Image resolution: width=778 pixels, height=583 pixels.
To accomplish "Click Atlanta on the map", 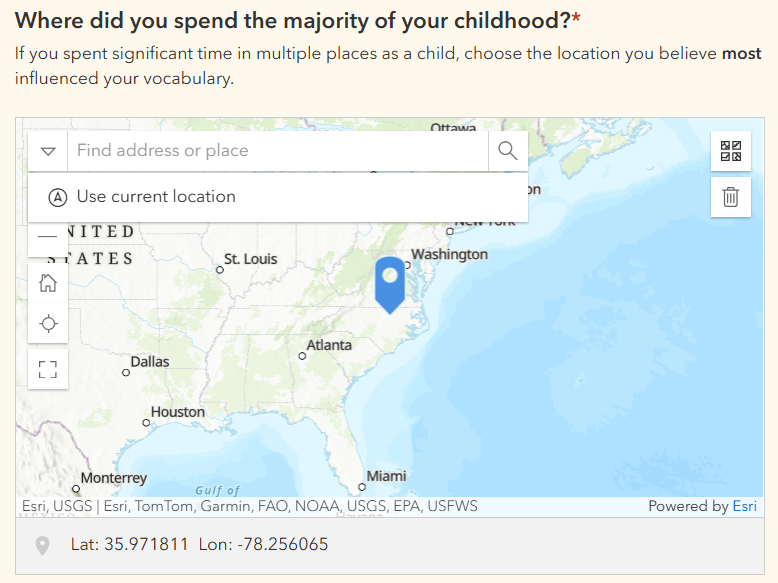I will click(x=329, y=345).
